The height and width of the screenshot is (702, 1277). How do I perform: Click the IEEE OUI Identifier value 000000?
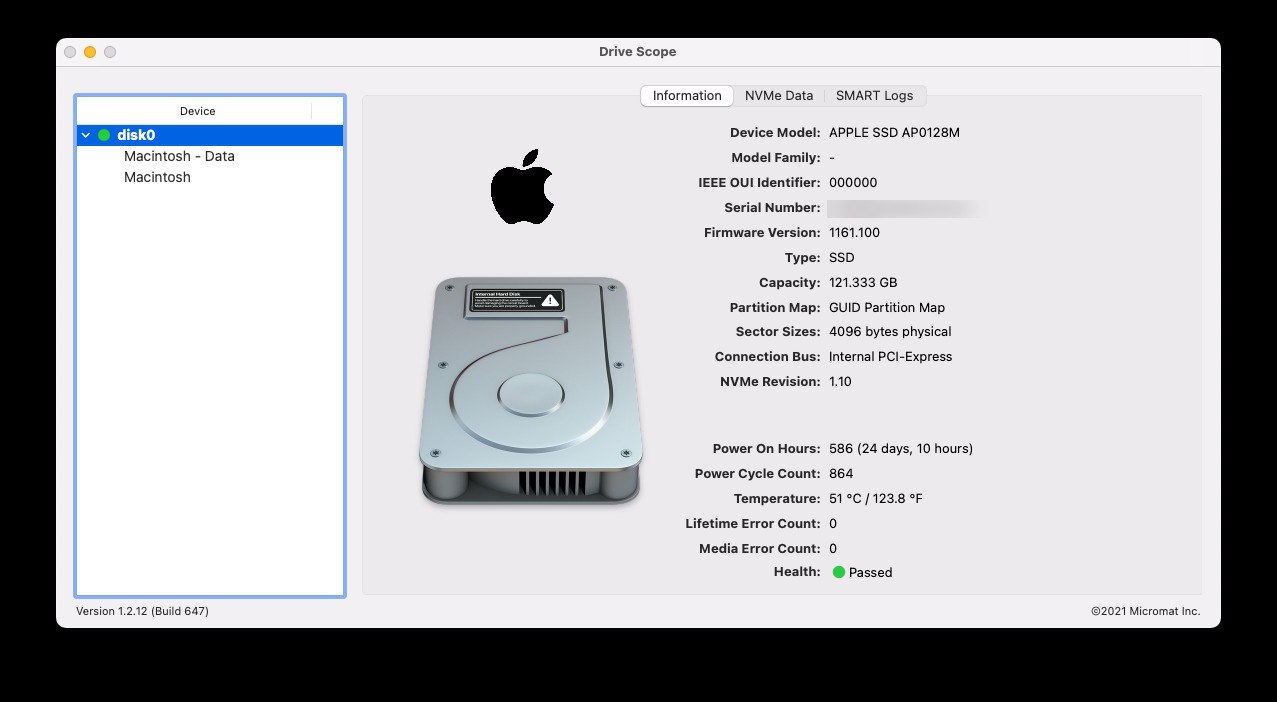pos(853,182)
